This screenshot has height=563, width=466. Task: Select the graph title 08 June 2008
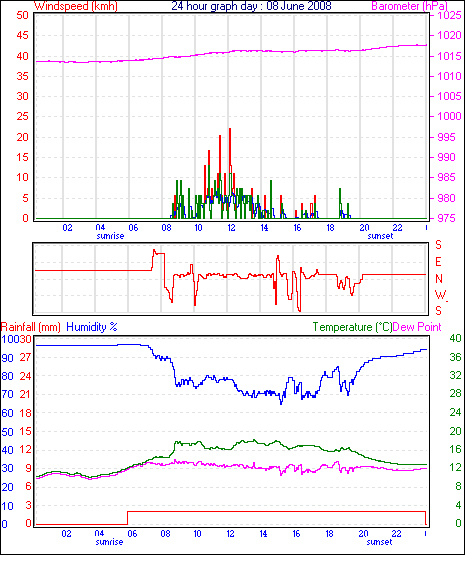pyautogui.click(x=251, y=6)
